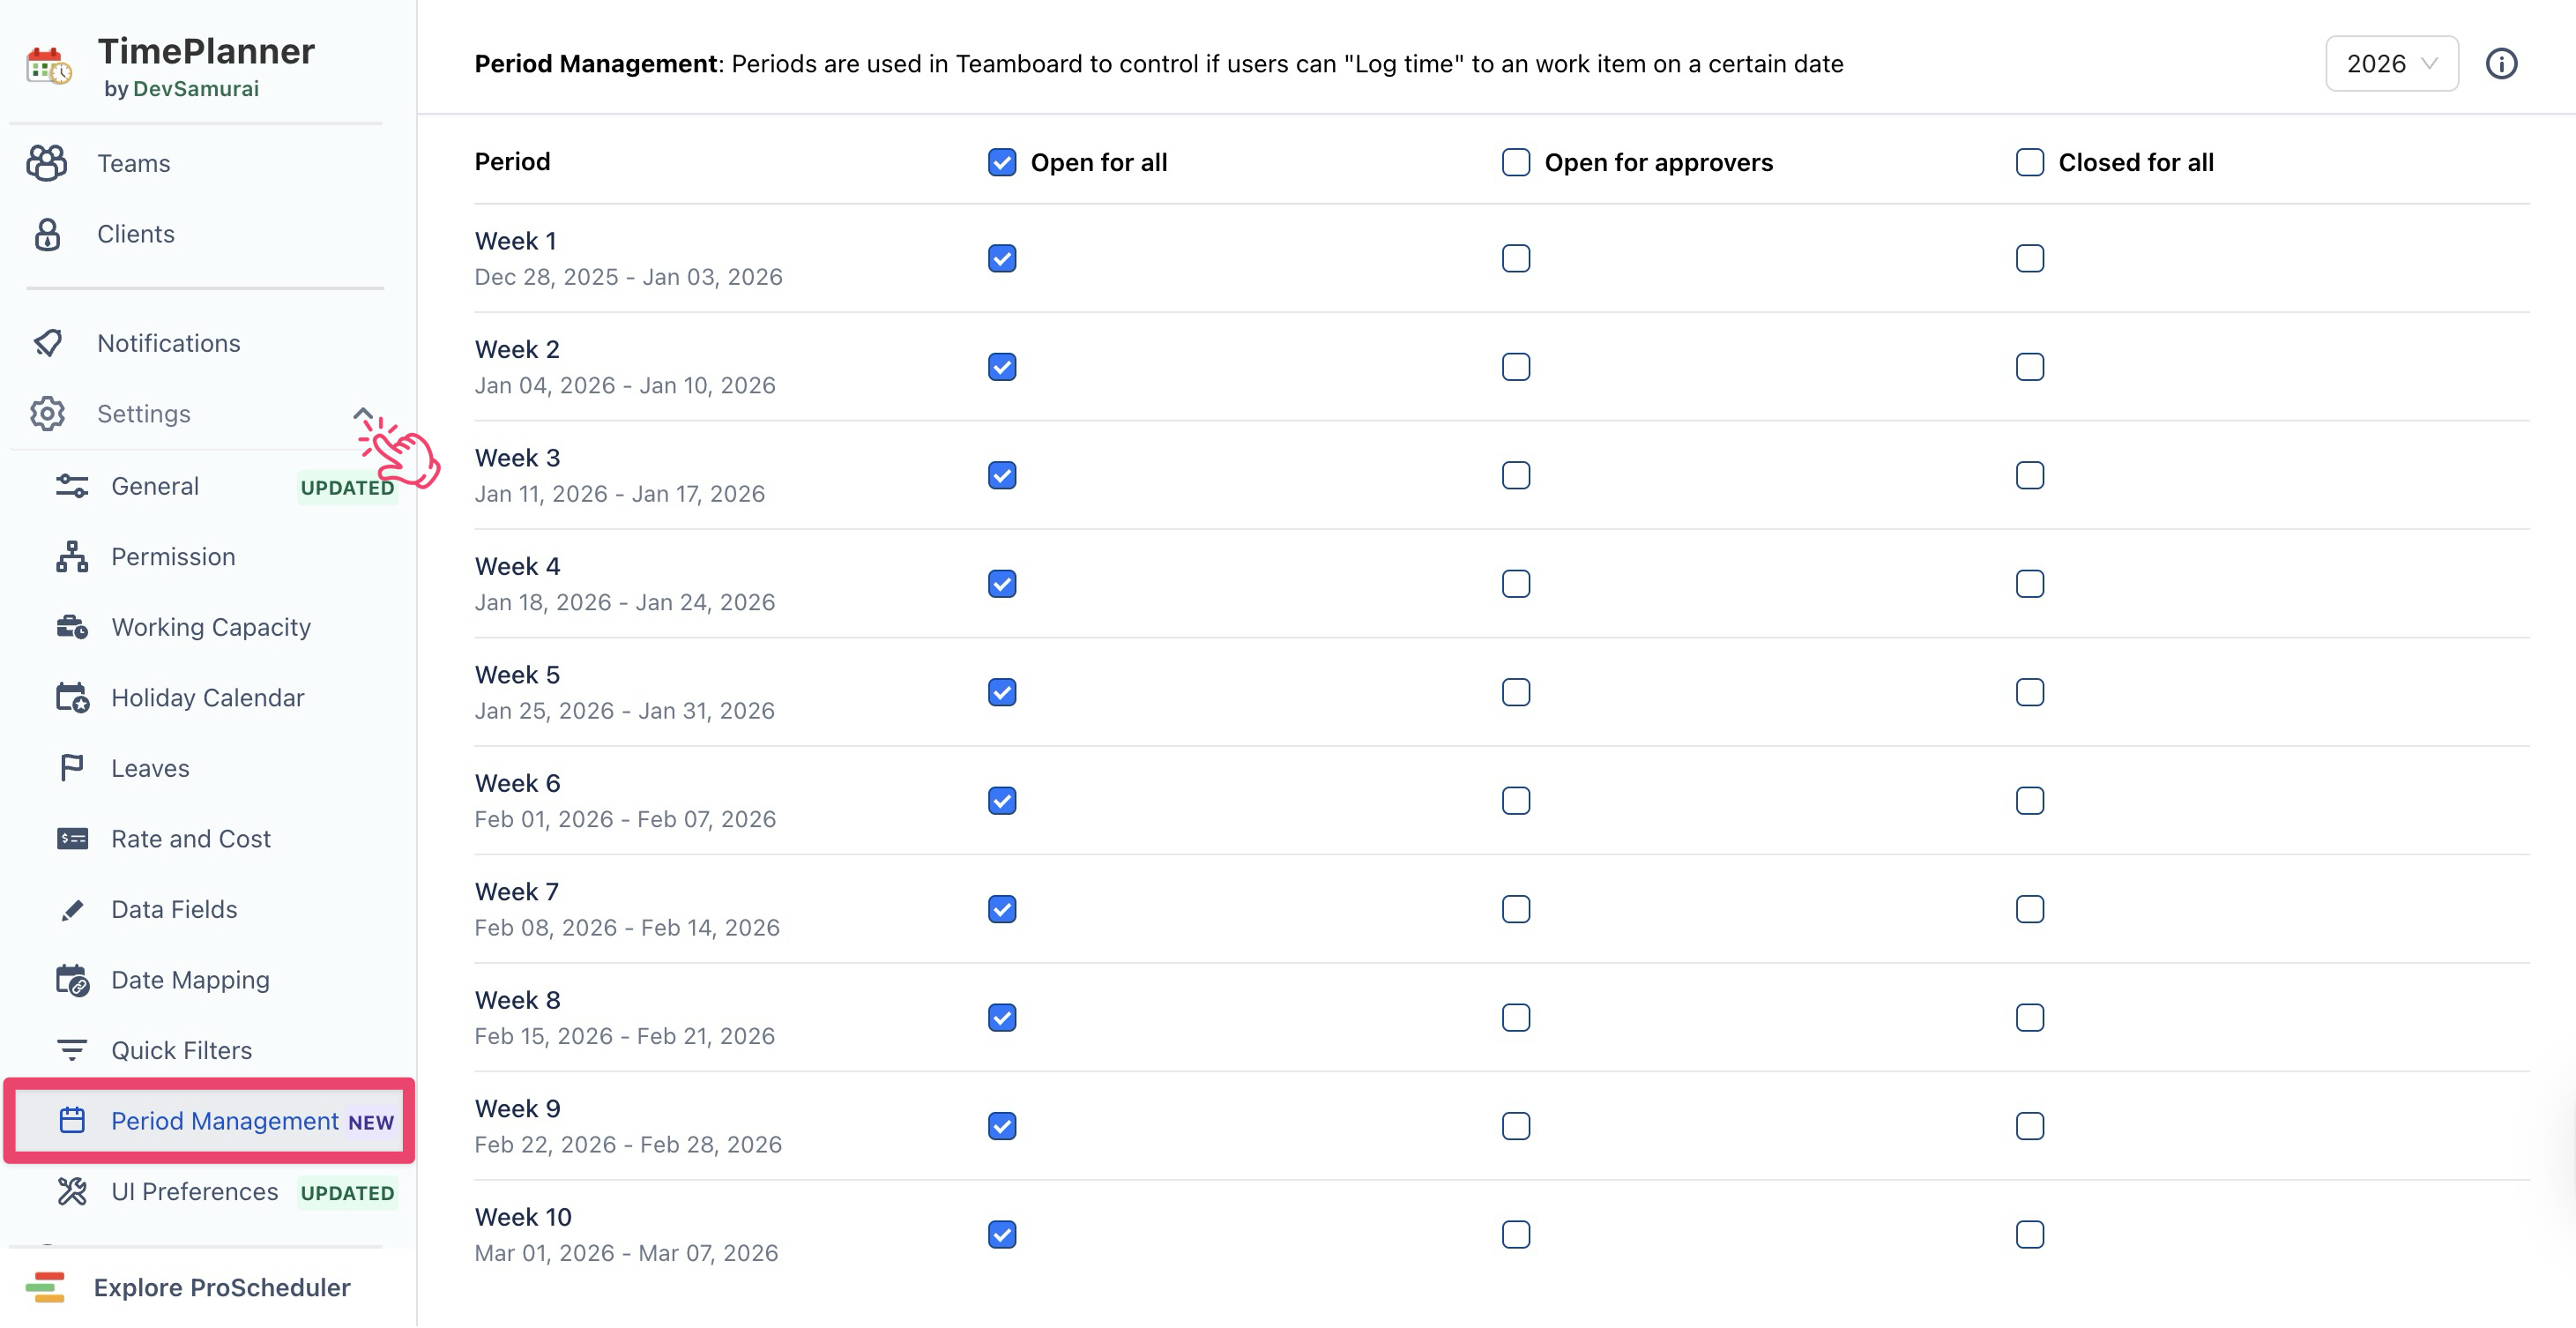Image resolution: width=2576 pixels, height=1328 pixels.
Task: Click the Date Mapping calendar icon
Action: pyautogui.click(x=72, y=980)
